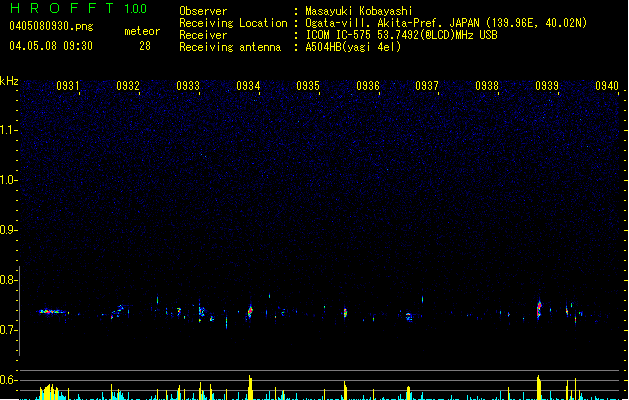Screen dimensions: 629x400
Task: Click the ICOM IC-575 53.7492 MHz receiver value
Action: [402, 35]
